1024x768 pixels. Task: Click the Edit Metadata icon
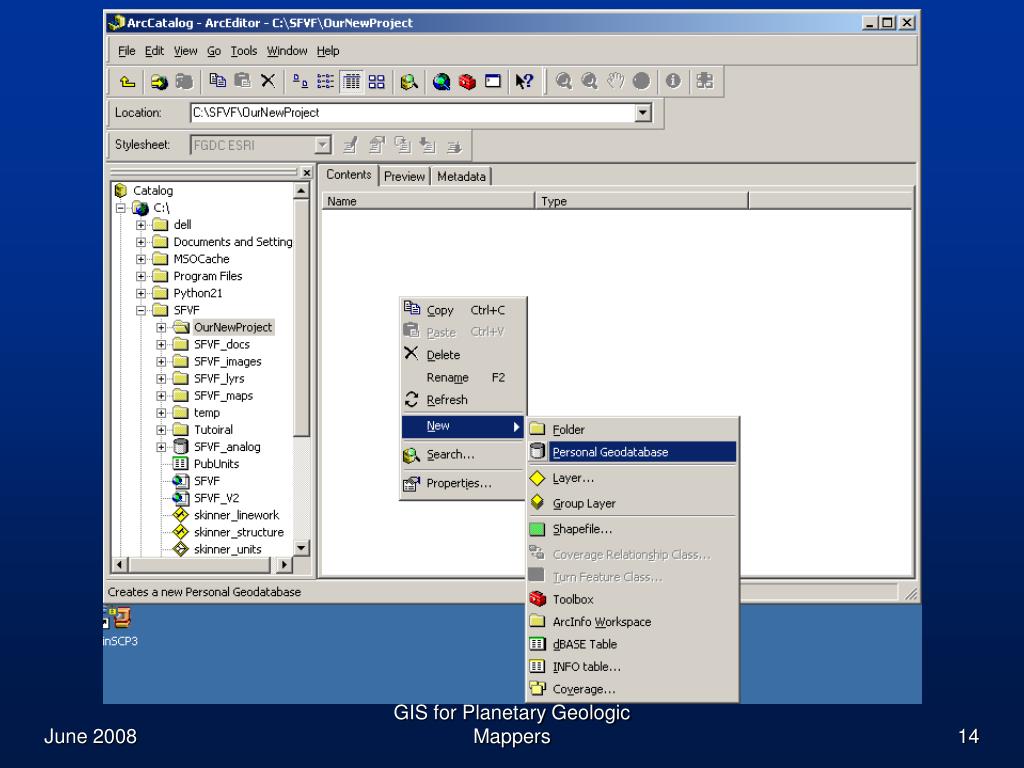350,145
